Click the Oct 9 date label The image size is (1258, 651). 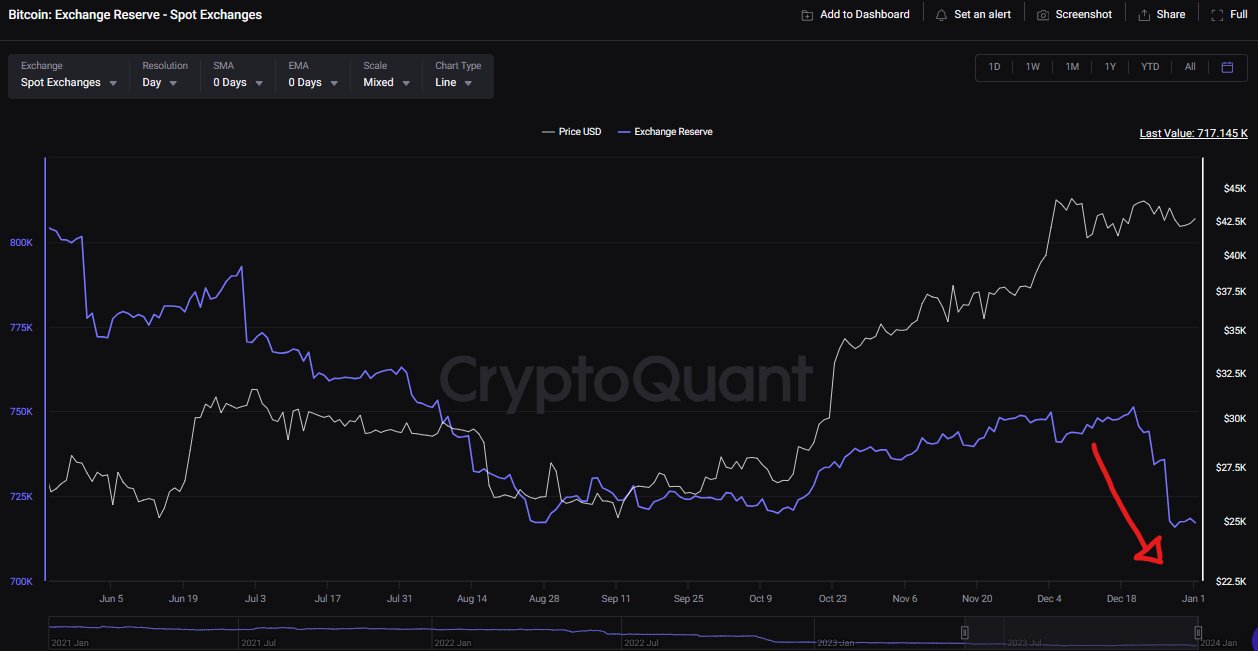coord(760,599)
